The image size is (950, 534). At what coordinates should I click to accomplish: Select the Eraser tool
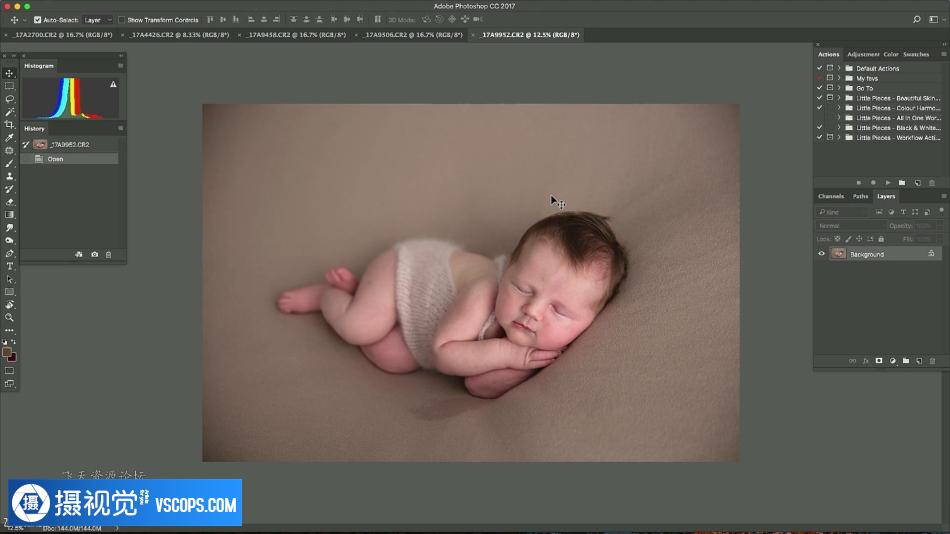pyautogui.click(x=9, y=202)
